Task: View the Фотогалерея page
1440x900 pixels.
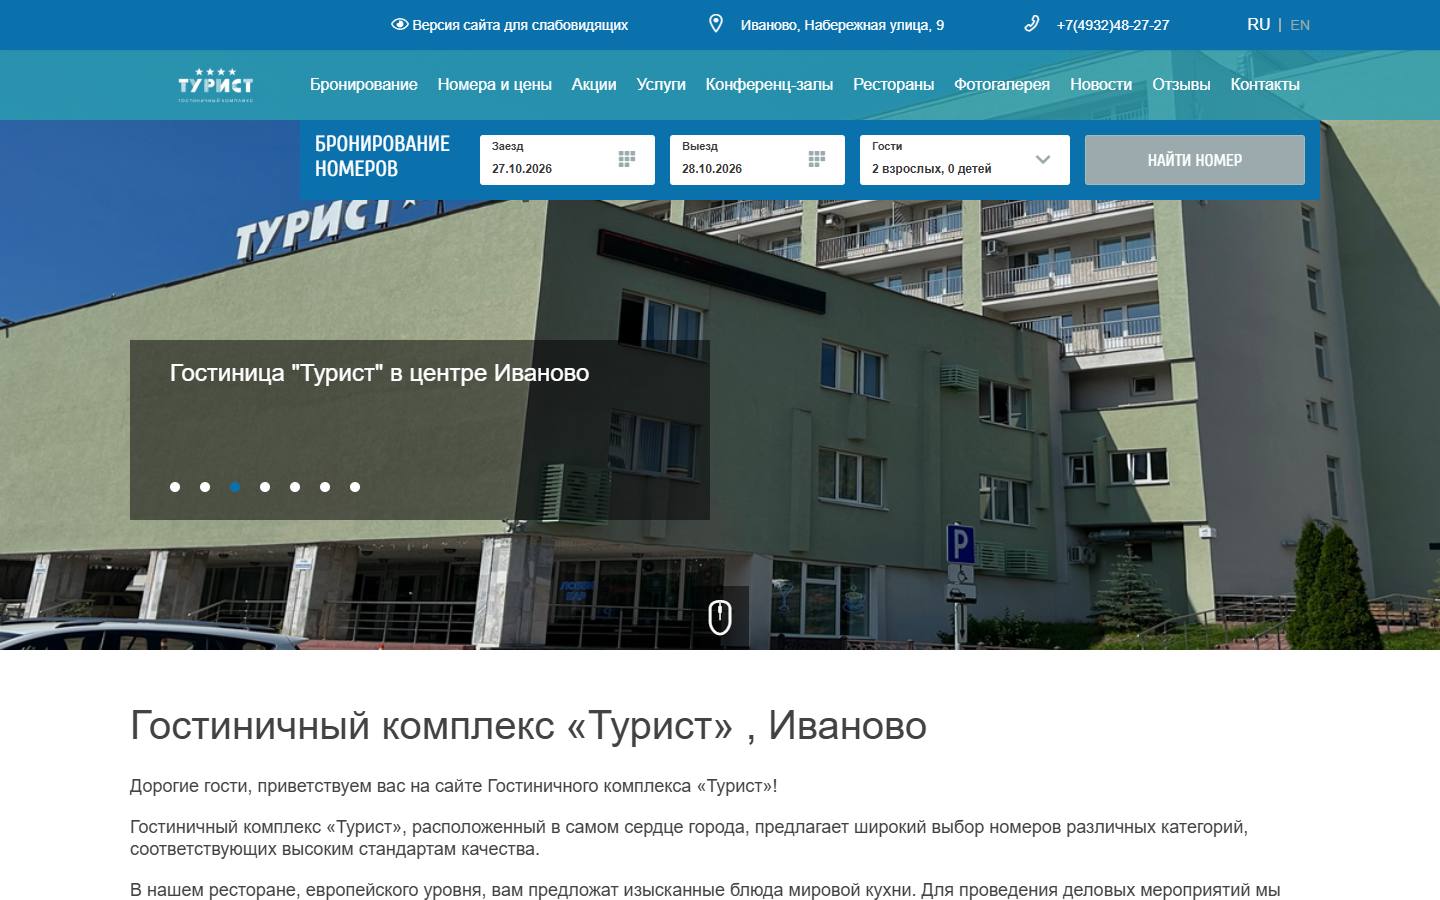Action: [1002, 85]
